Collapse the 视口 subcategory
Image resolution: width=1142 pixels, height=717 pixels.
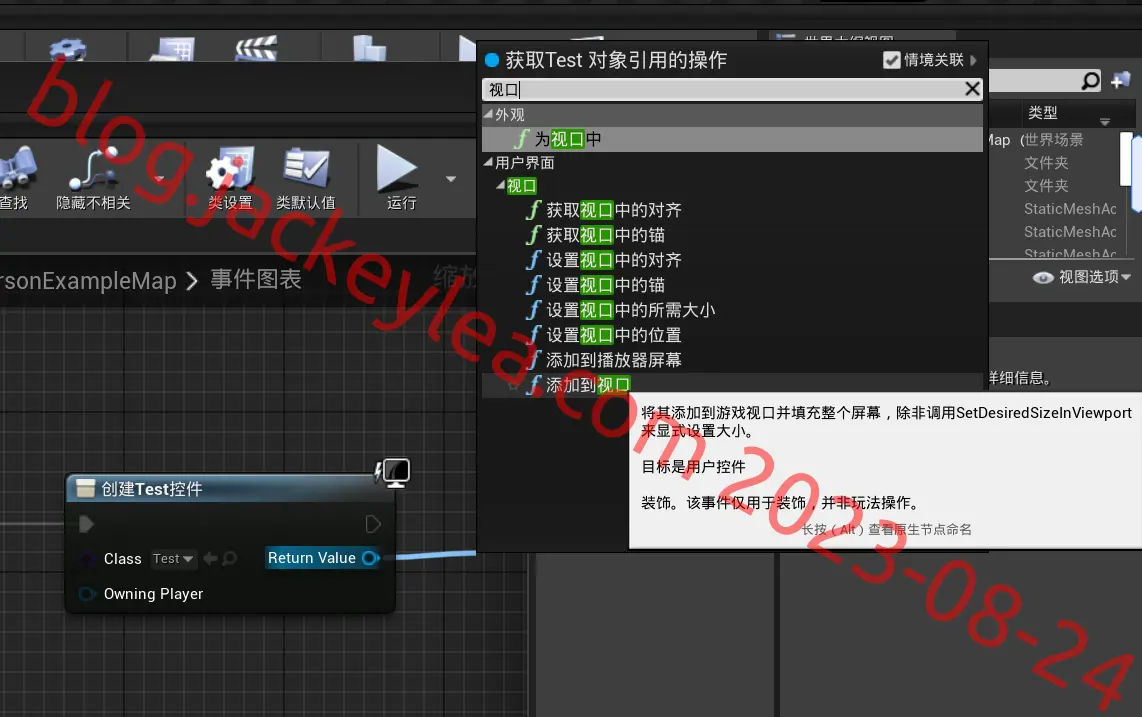(500, 186)
